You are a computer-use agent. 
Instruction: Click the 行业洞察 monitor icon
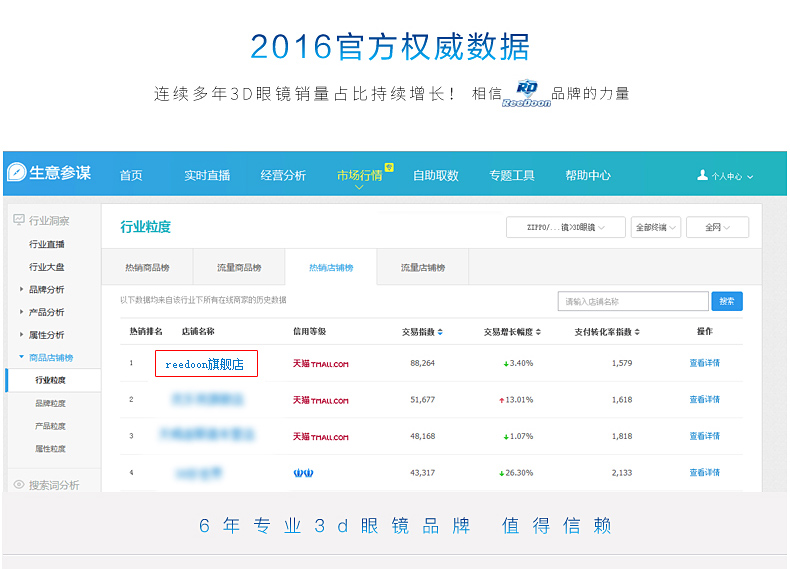pyautogui.click(x=19, y=219)
